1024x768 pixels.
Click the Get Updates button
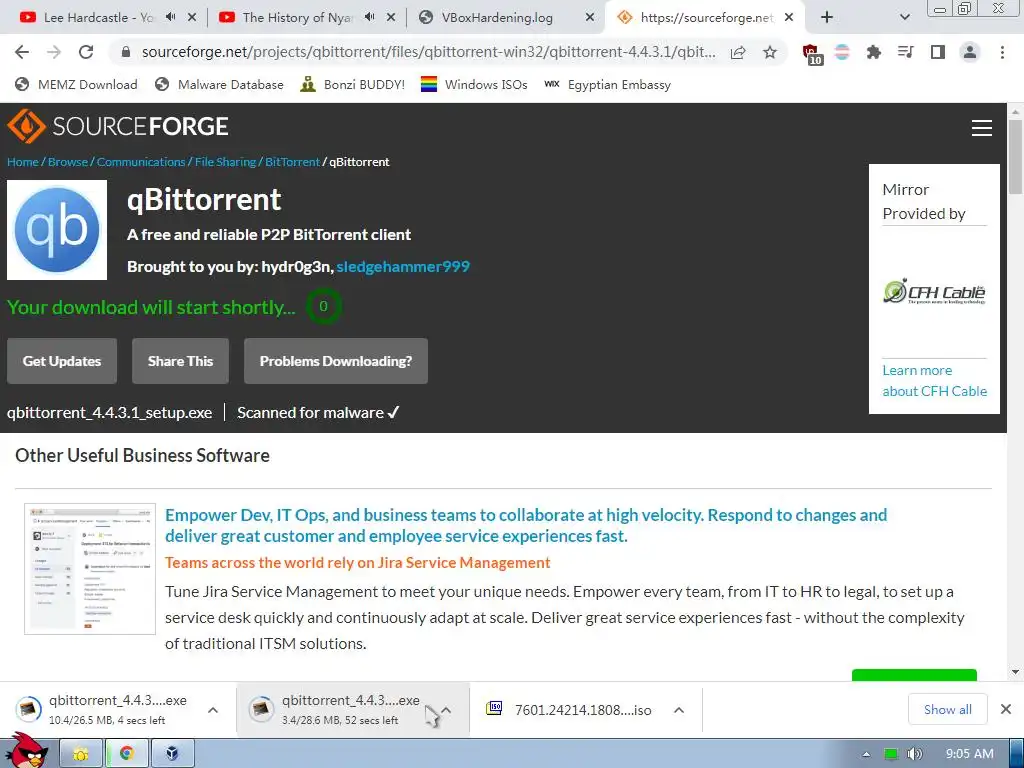coord(62,361)
